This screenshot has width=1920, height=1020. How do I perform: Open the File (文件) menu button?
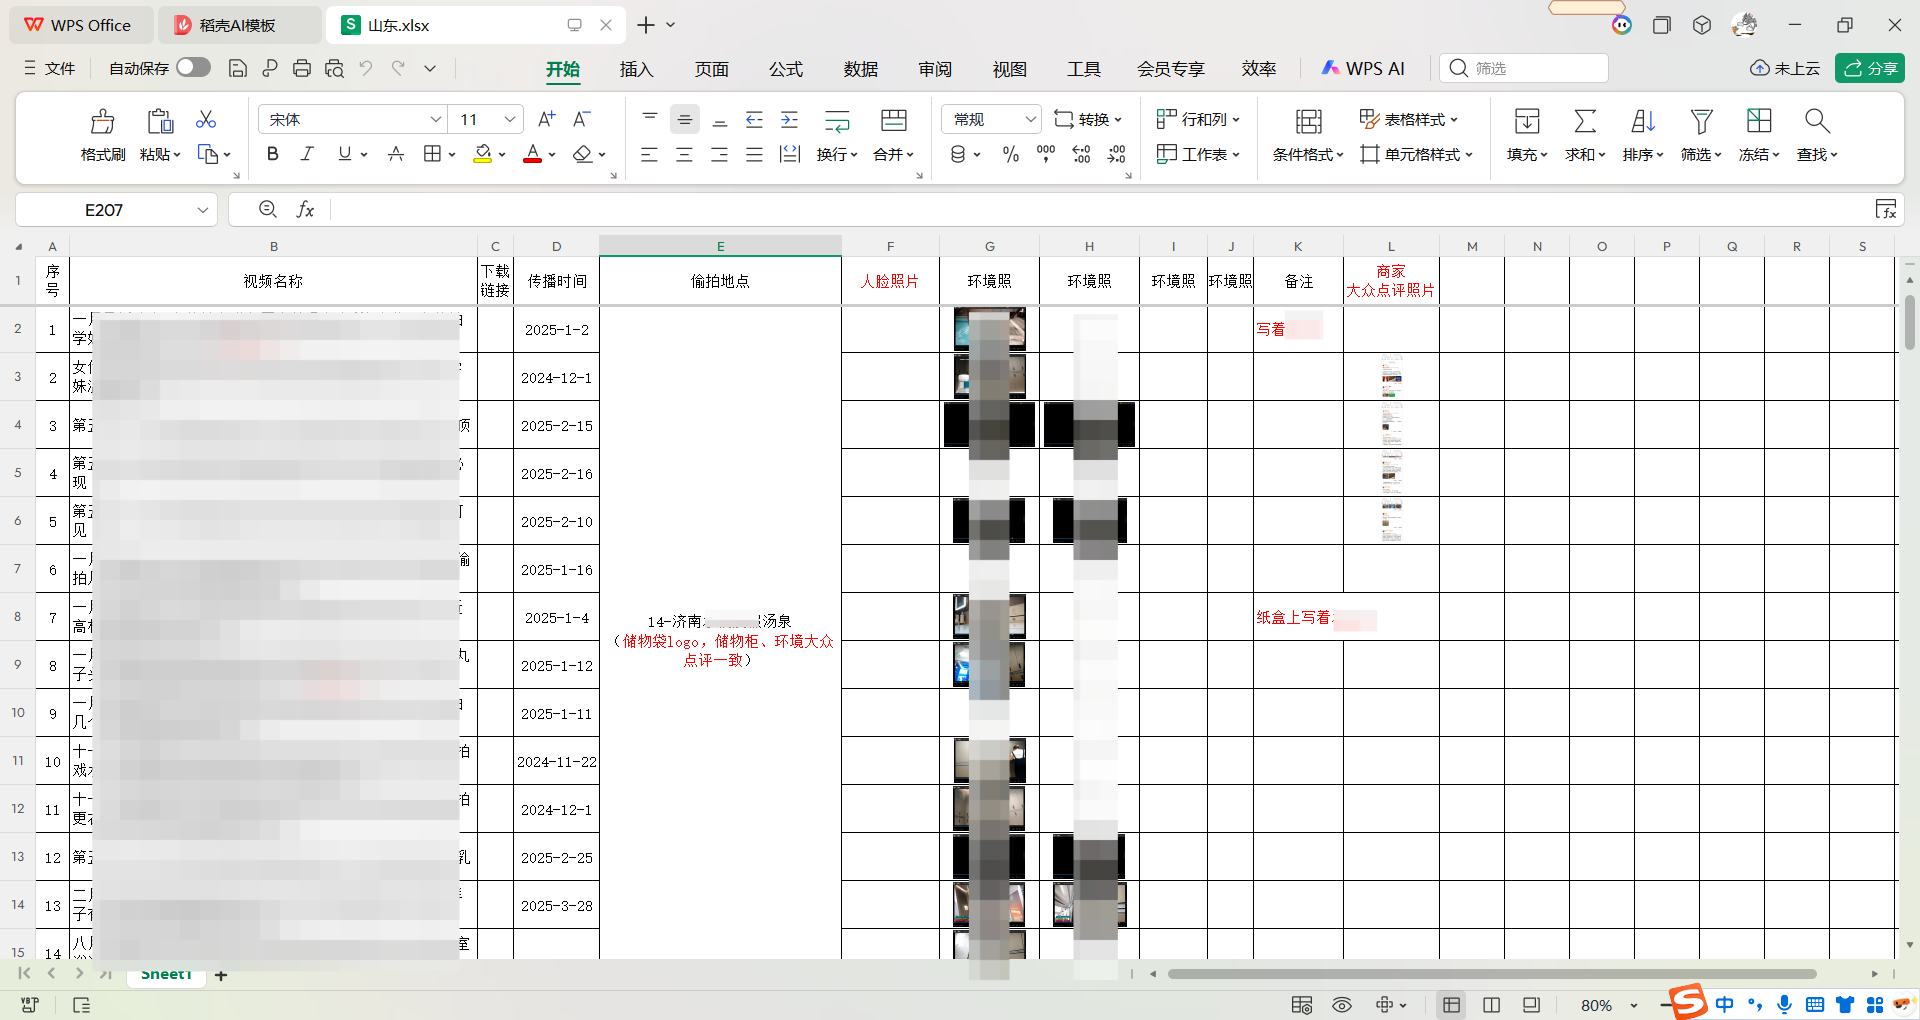click(50, 68)
